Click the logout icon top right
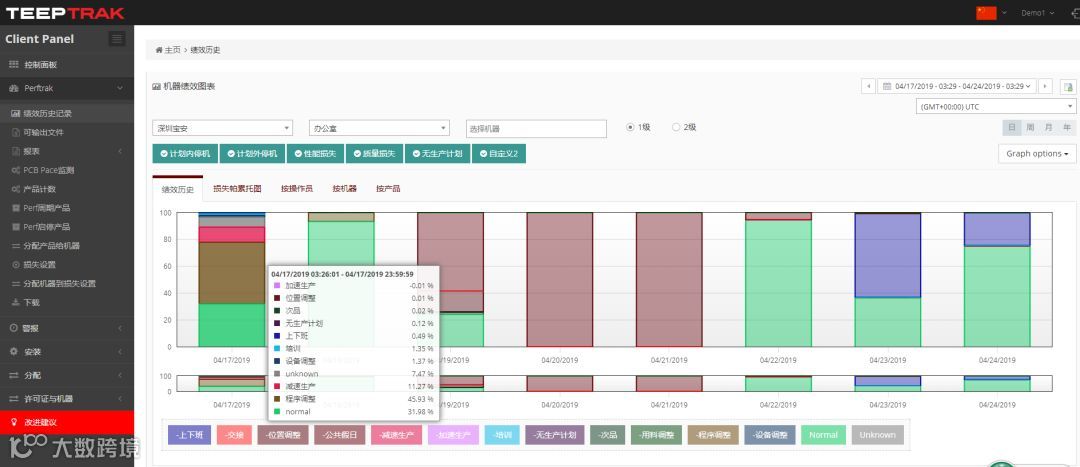This screenshot has width=1080, height=467. 1075,13
